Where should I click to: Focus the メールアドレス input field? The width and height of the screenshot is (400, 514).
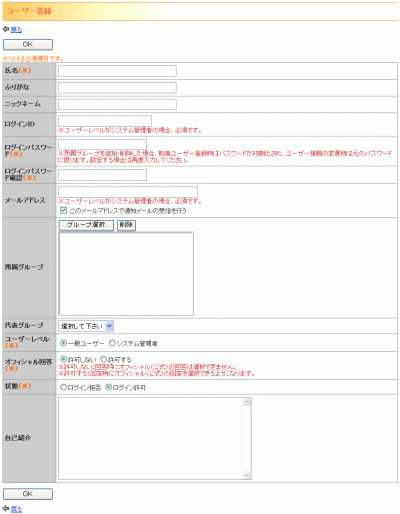(128, 192)
